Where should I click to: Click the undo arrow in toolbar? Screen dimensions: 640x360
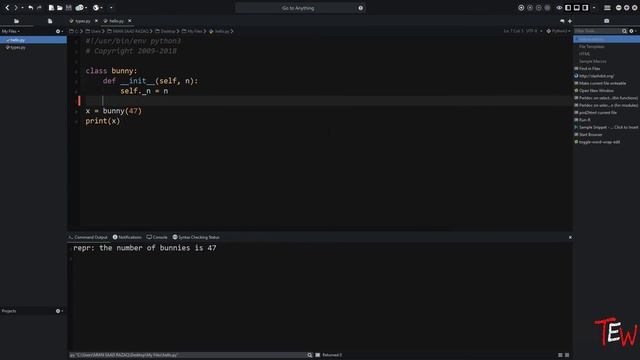click(31, 8)
